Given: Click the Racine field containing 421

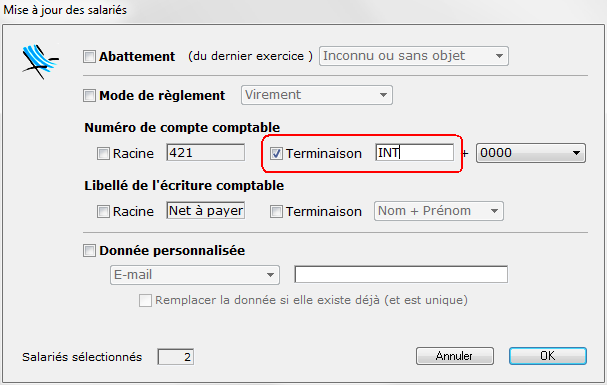Looking at the screenshot, I should [206, 152].
